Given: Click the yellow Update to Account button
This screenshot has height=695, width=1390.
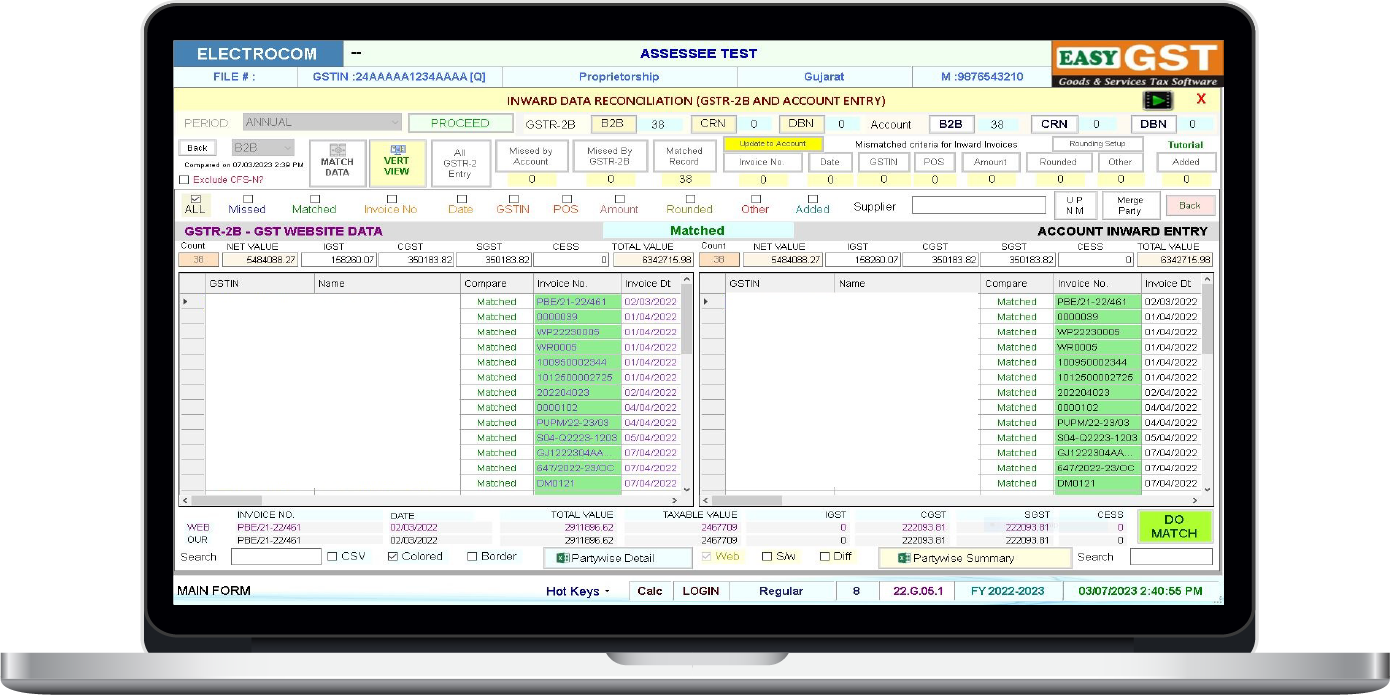Looking at the screenshot, I should 772,144.
